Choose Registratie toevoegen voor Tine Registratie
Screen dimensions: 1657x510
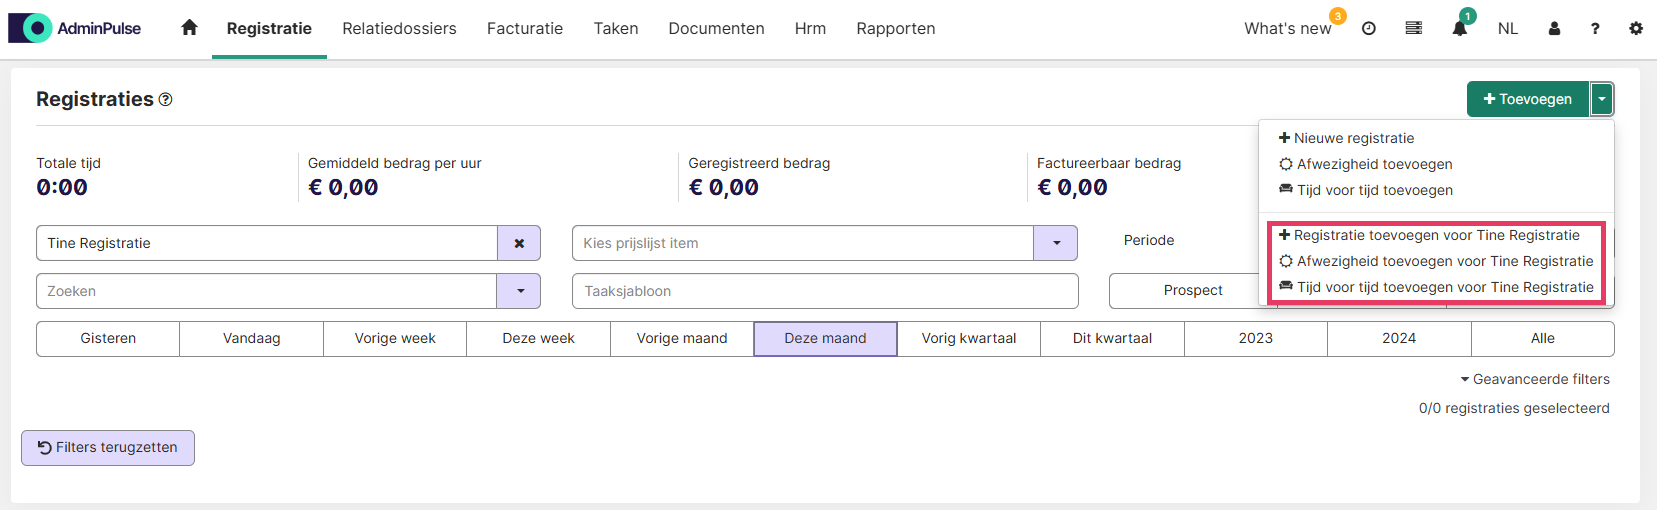point(1429,235)
